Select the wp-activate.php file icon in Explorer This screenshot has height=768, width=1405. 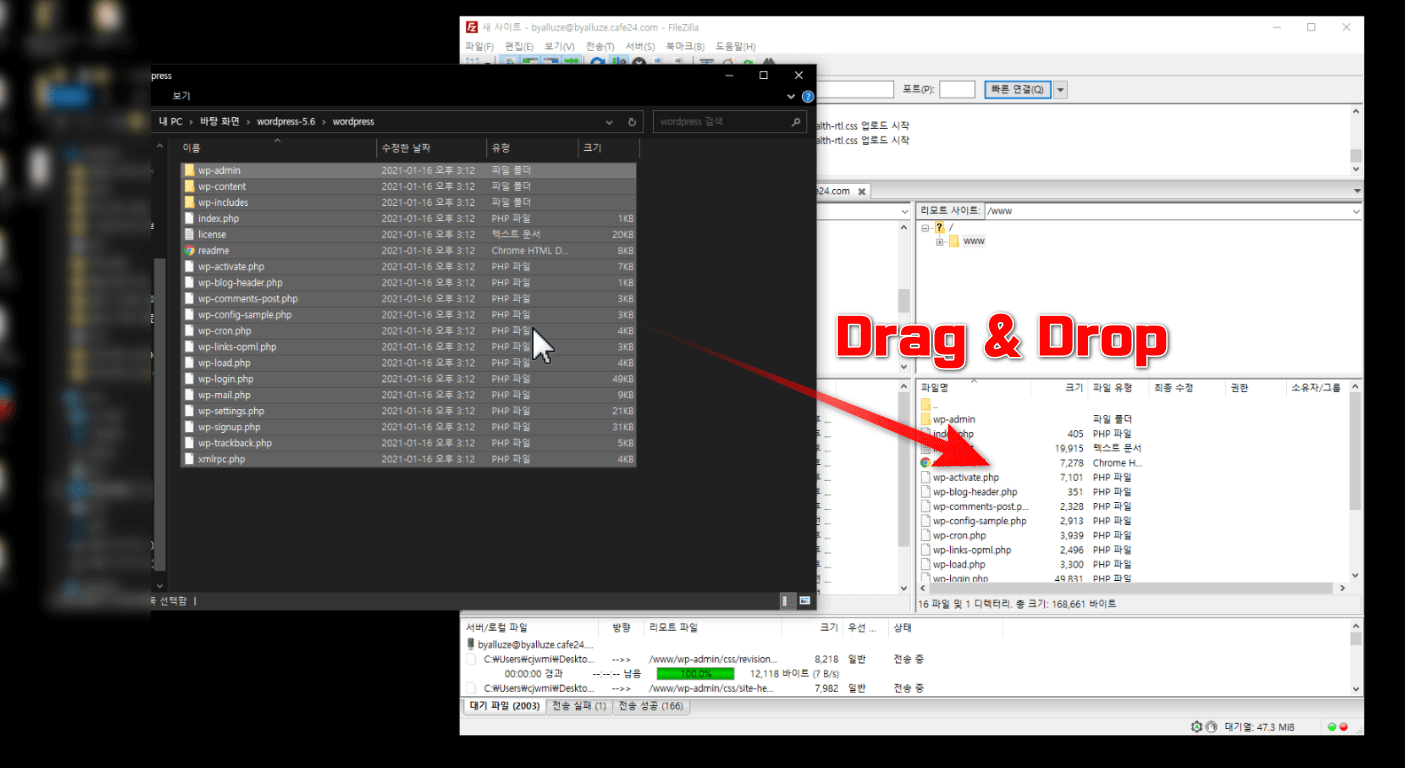coord(189,266)
